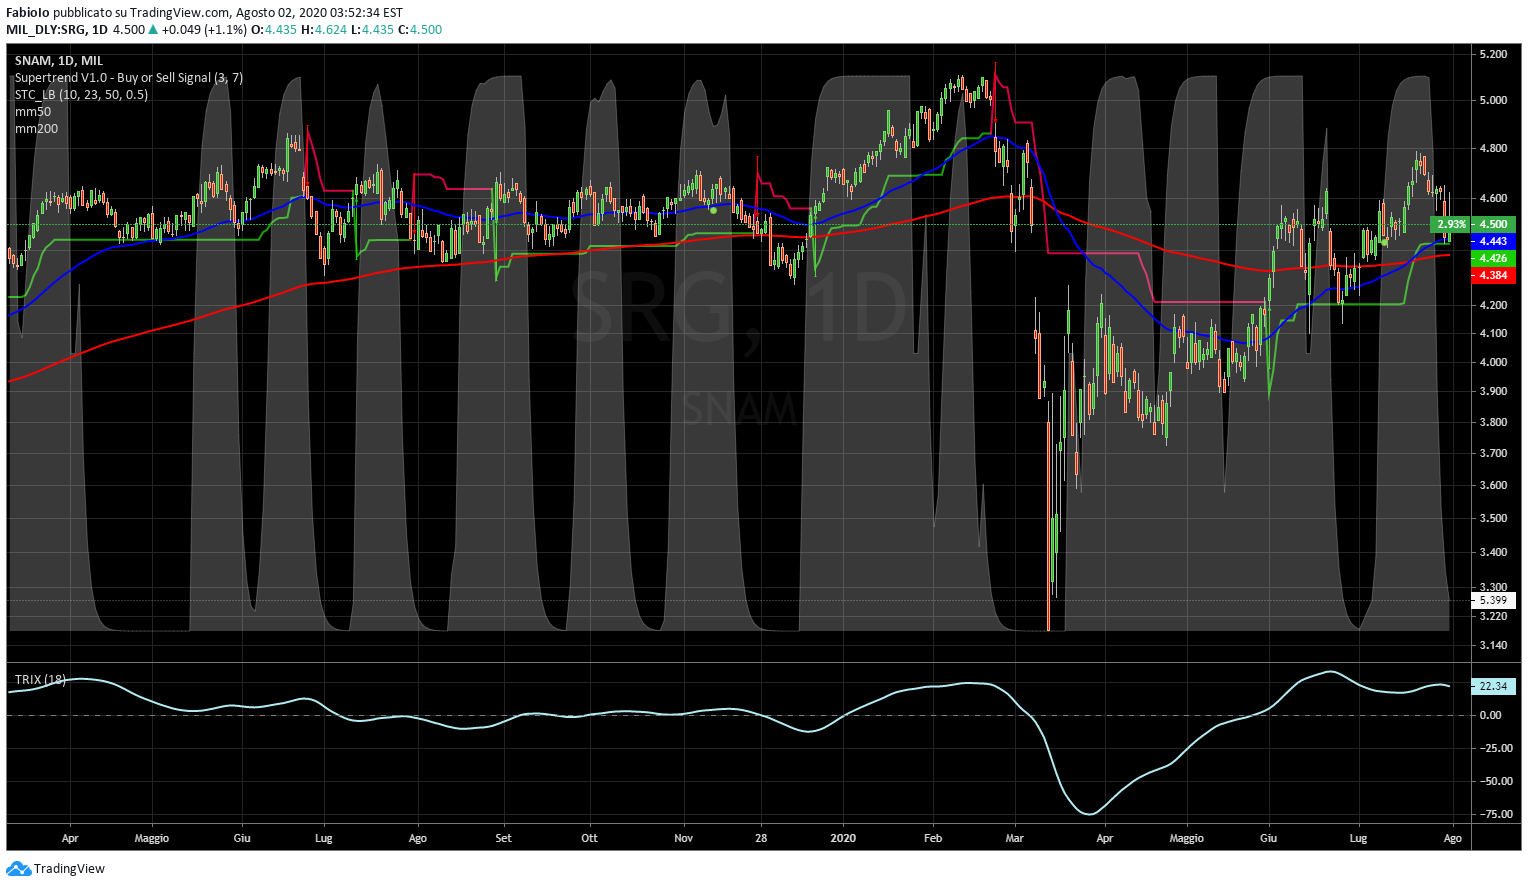Screen dimensions: 1528x887
Task: Open the TradingView text link beside the logo
Action: (x=69, y=869)
